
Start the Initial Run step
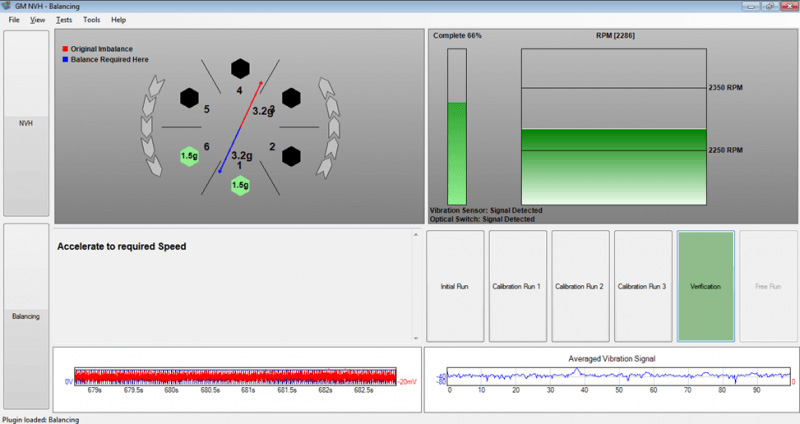pyautogui.click(x=455, y=286)
